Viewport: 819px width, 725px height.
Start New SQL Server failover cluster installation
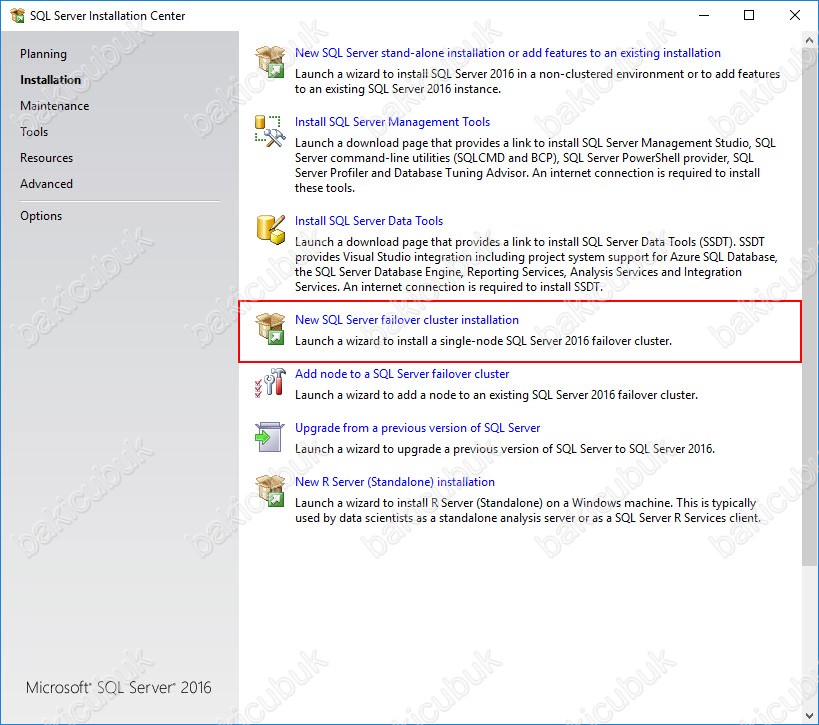[x=407, y=320]
